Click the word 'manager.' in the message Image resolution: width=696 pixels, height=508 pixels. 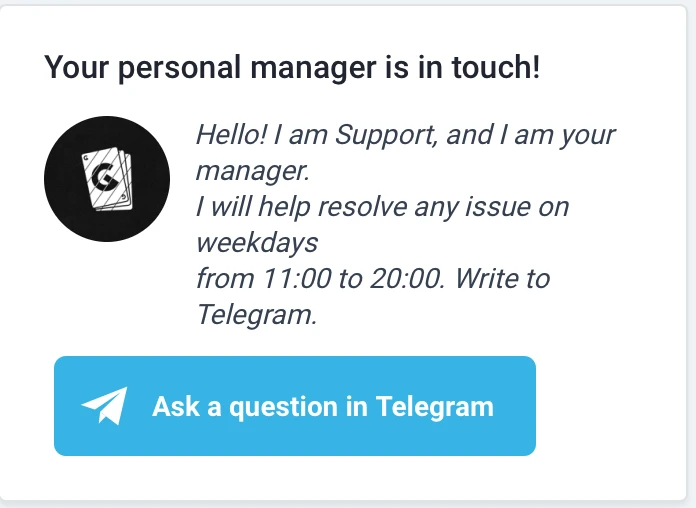(253, 171)
